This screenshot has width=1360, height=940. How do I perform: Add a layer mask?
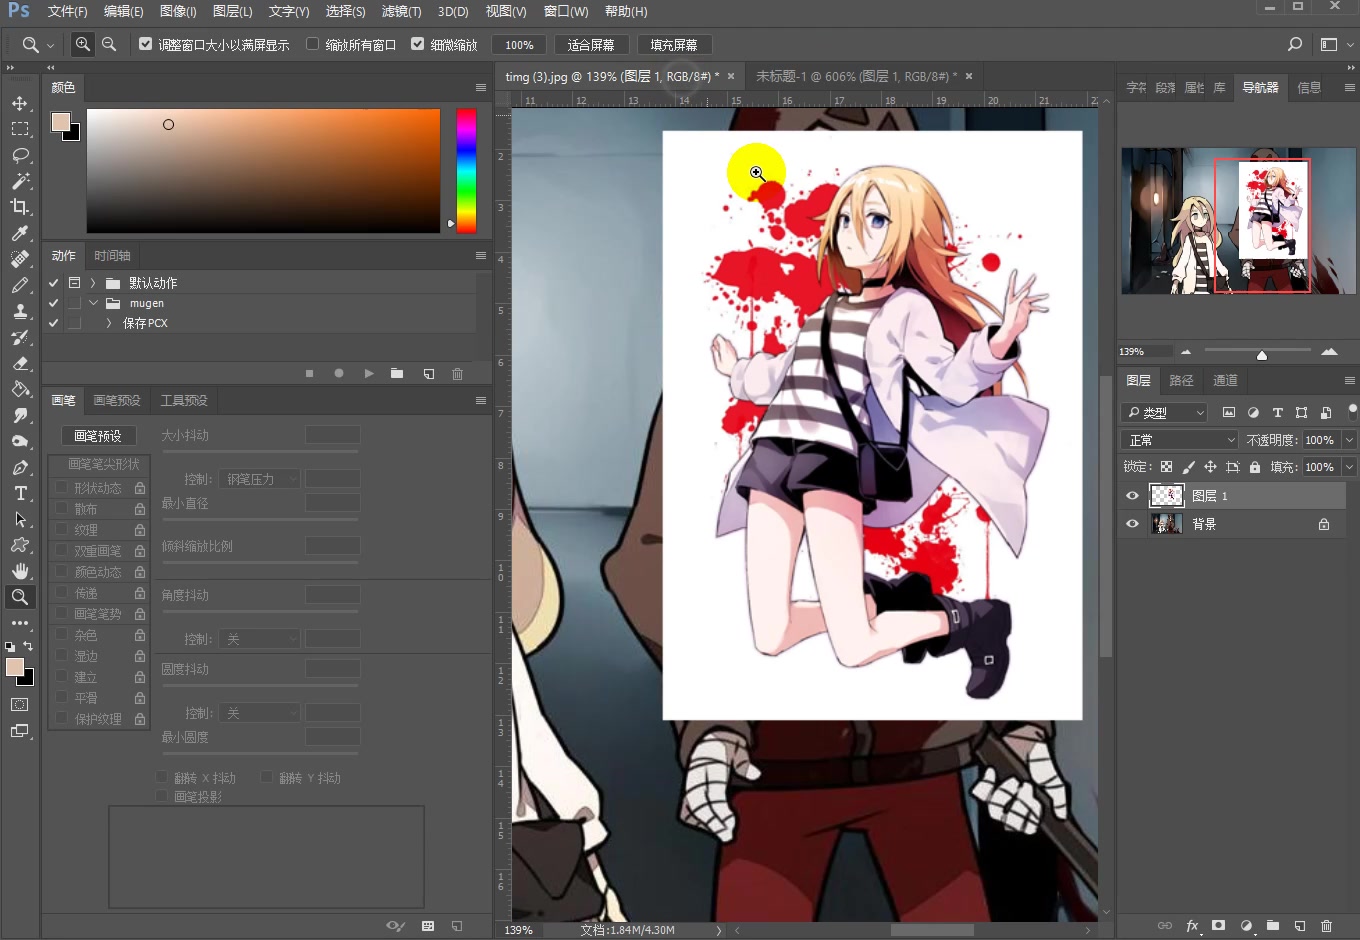click(x=1218, y=926)
